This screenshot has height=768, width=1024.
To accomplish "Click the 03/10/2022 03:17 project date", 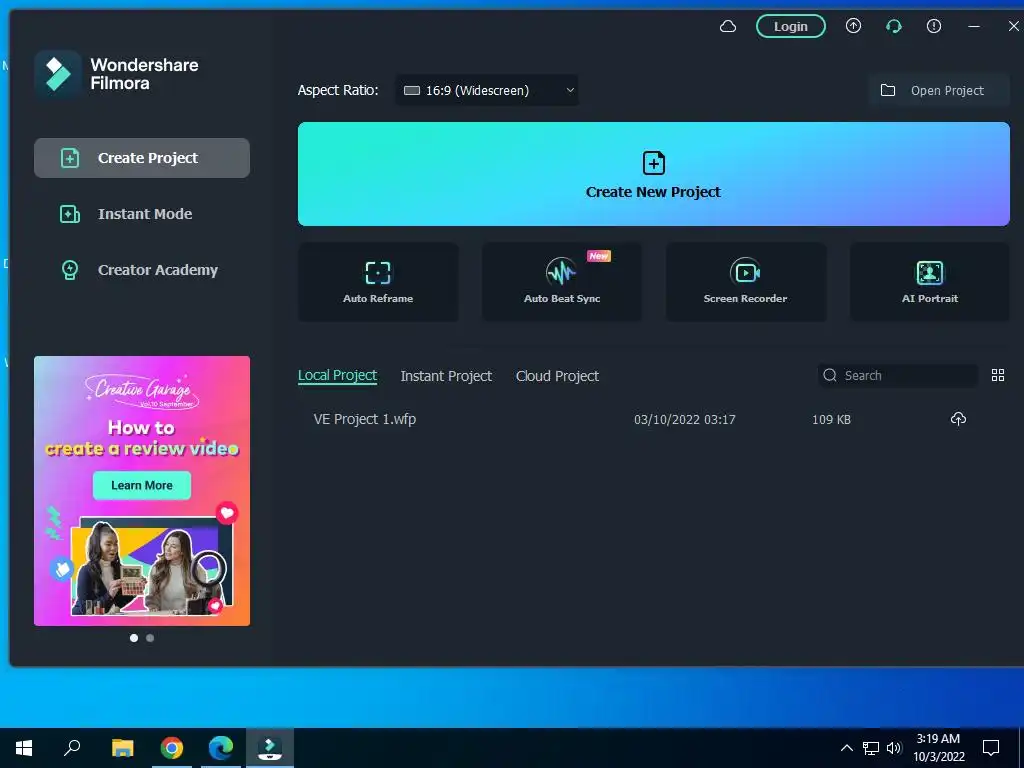I will 684,420.
